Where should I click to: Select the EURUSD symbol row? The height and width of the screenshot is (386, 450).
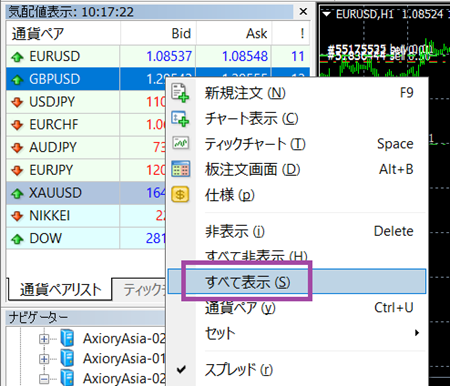click(x=158, y=56)
